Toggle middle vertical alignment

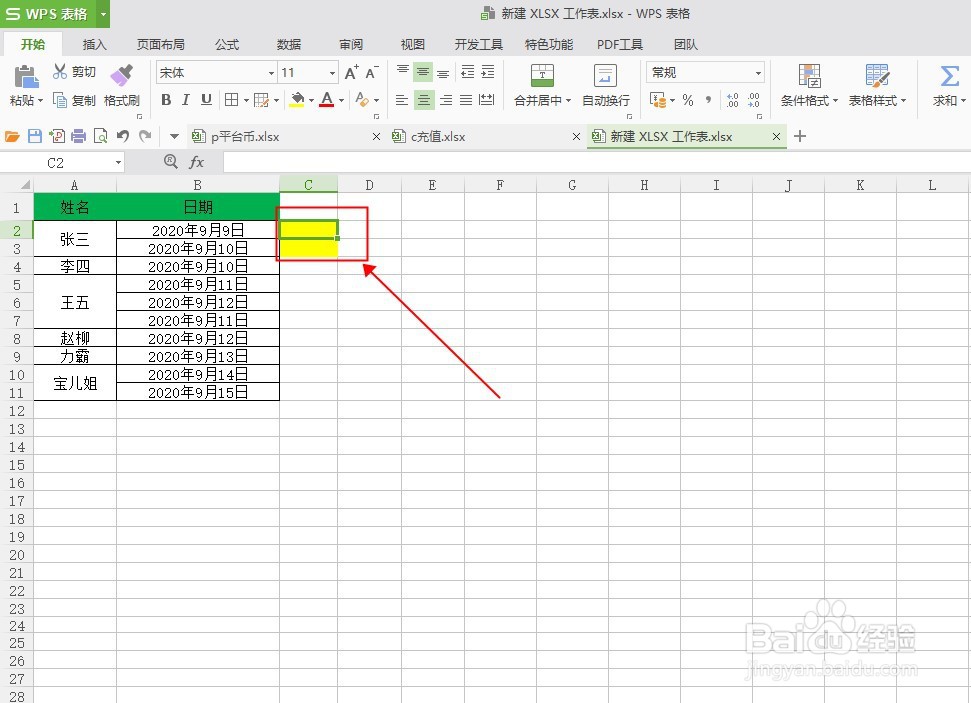click(423, 72)
